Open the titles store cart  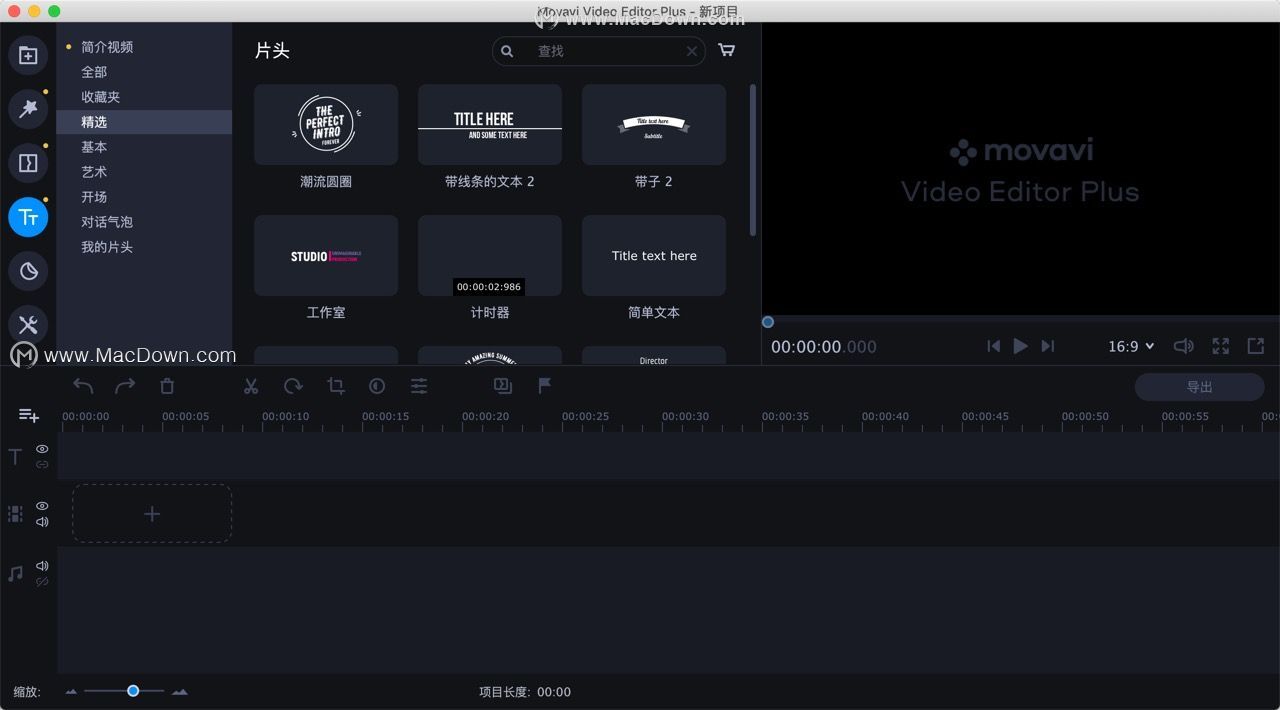[x=727, y=50]
